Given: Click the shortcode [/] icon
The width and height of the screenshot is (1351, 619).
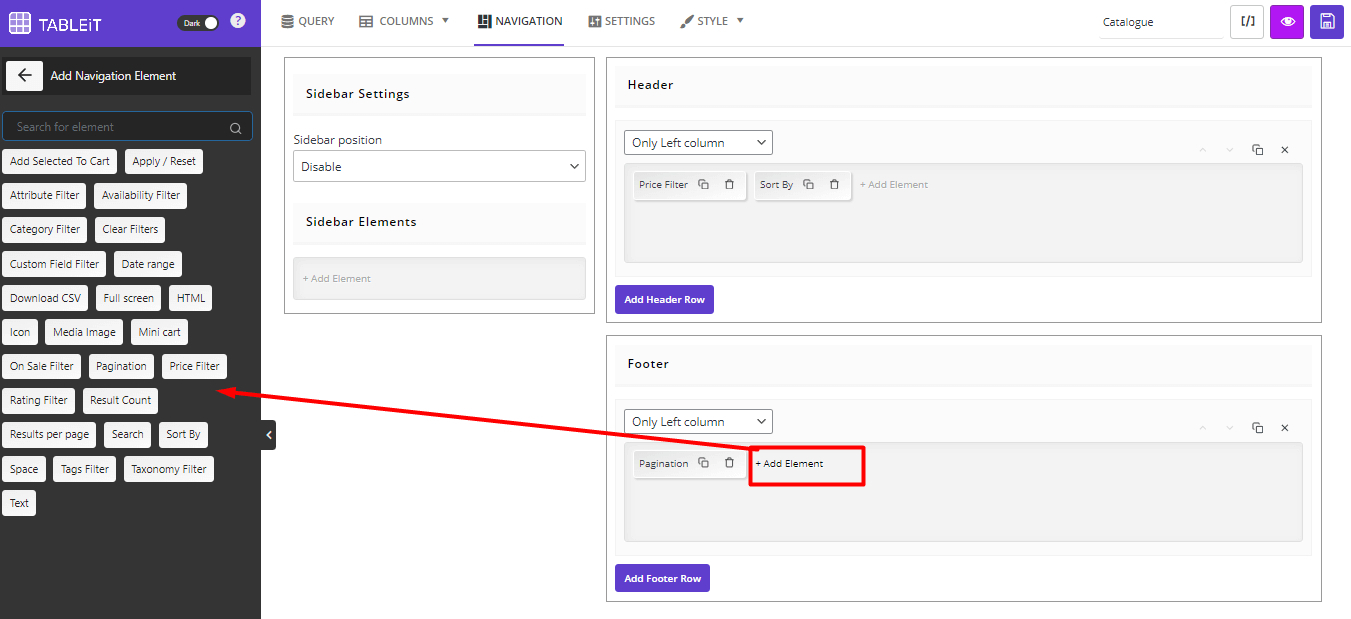Looking at the screenshot, I should click(x=1247, y=21).
